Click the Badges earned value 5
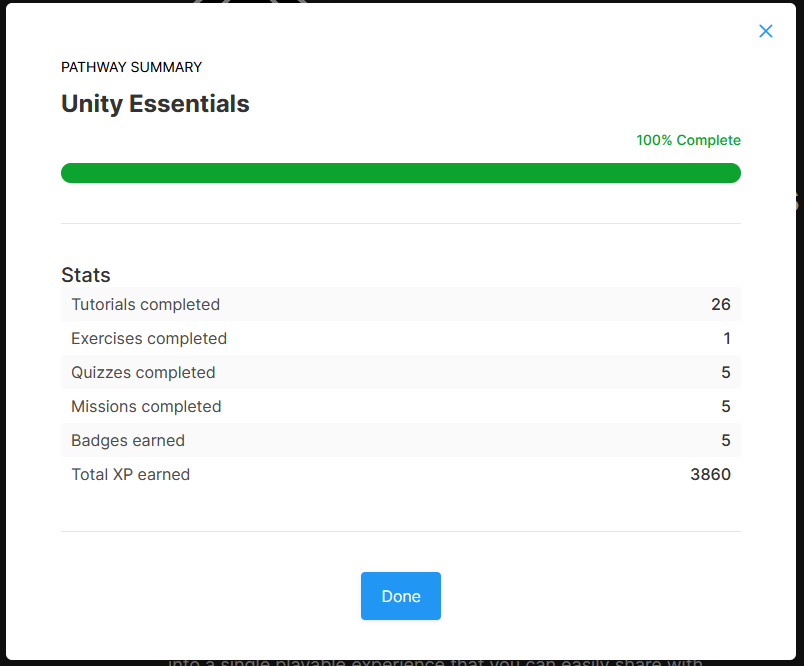804x666 pixels. coord(727,440)
